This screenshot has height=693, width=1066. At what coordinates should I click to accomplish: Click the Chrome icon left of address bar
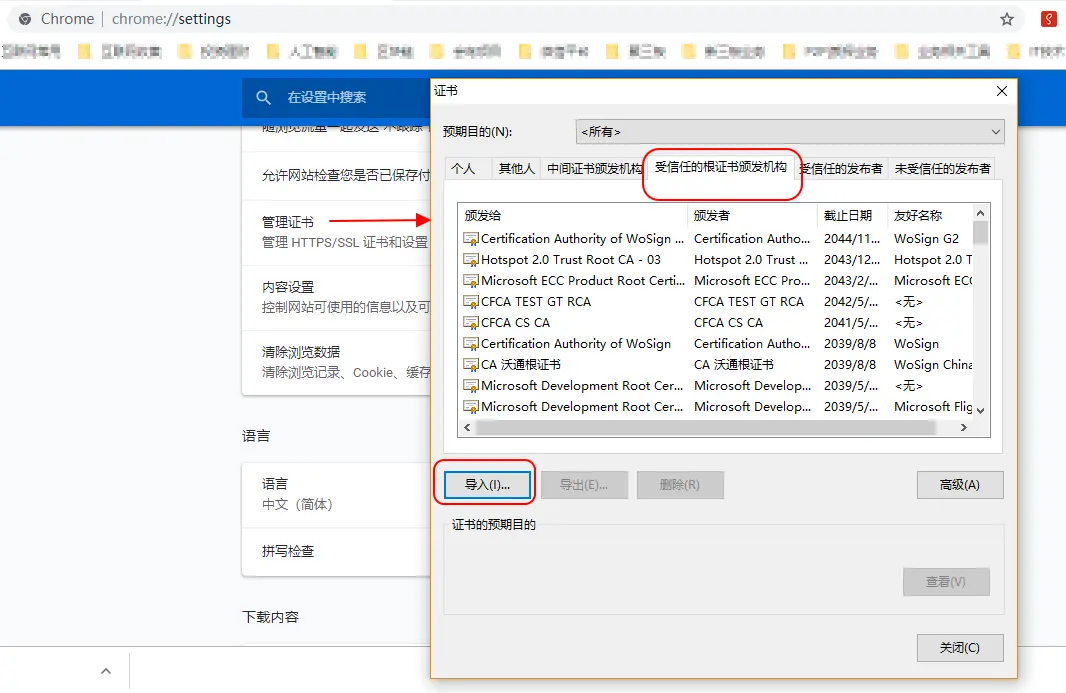coord(25,19)
